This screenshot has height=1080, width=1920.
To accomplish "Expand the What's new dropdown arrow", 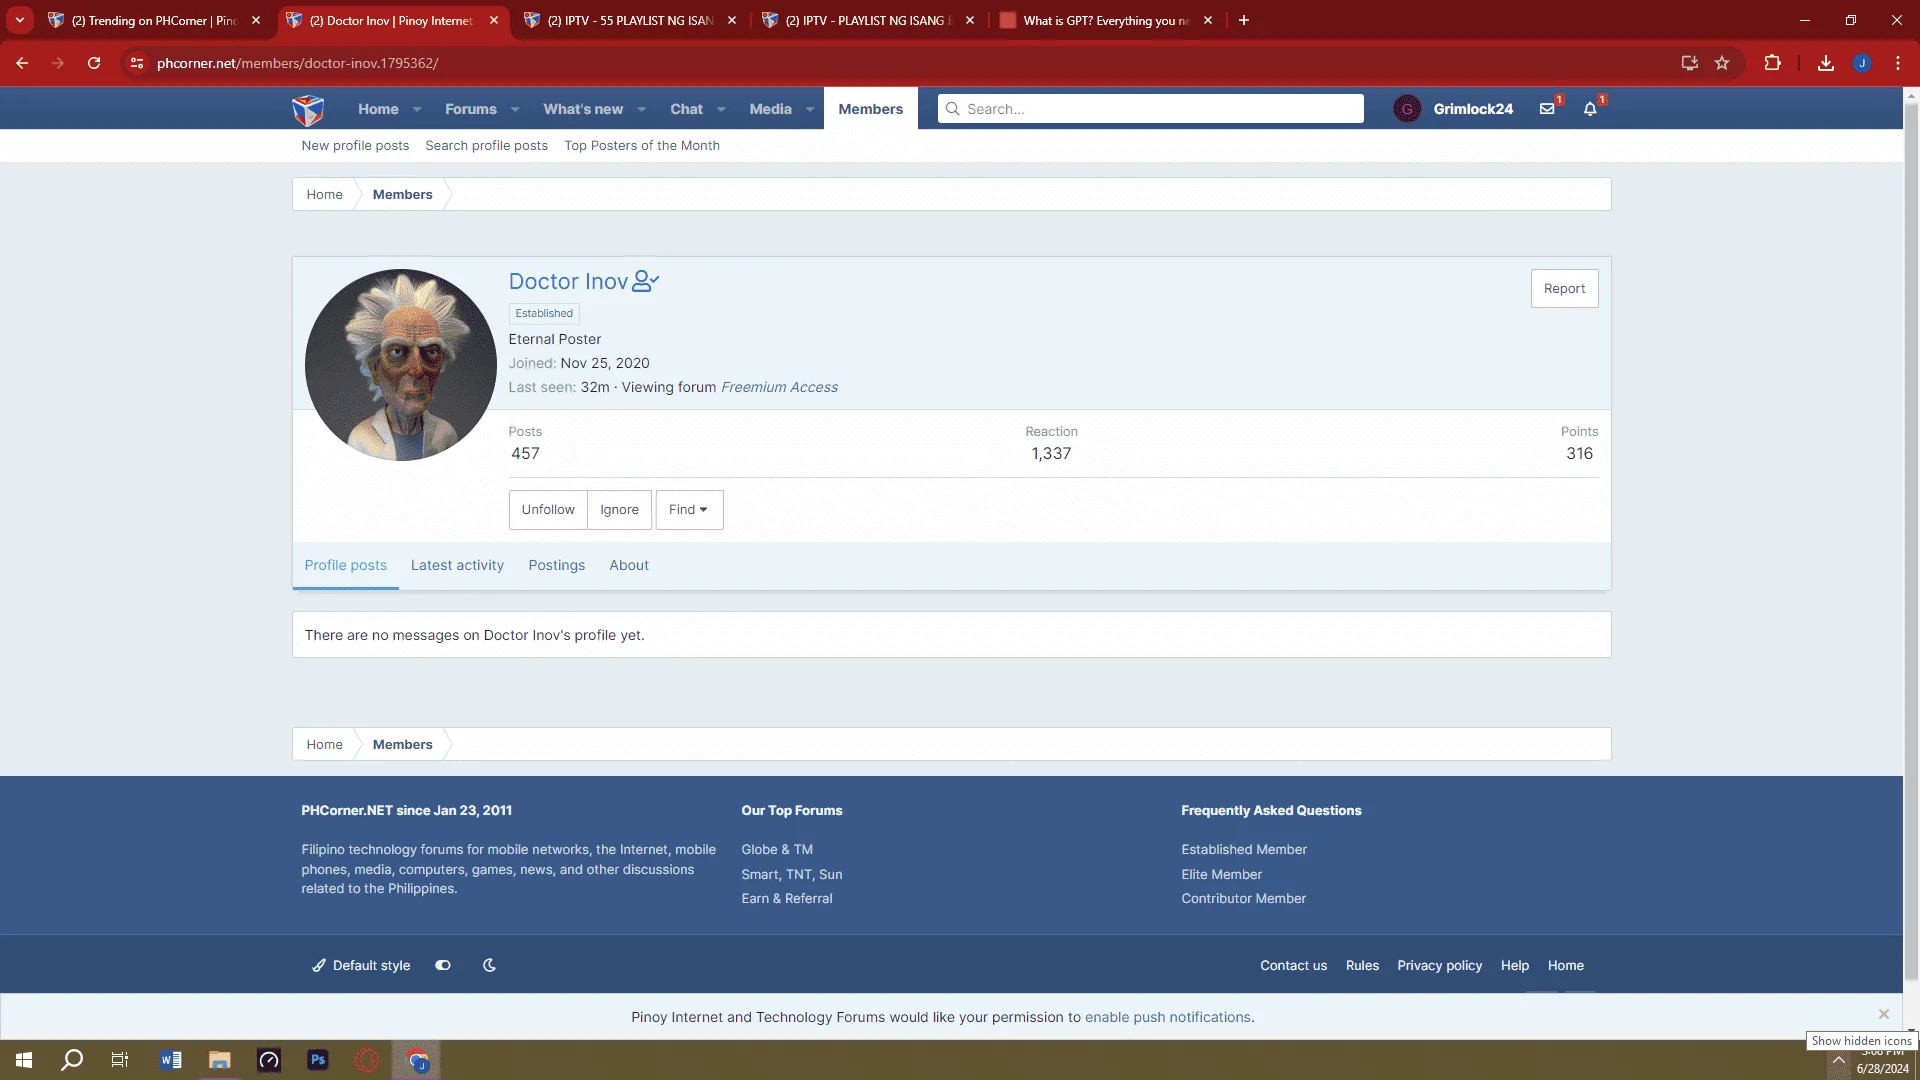I will (x=642, y=109).
